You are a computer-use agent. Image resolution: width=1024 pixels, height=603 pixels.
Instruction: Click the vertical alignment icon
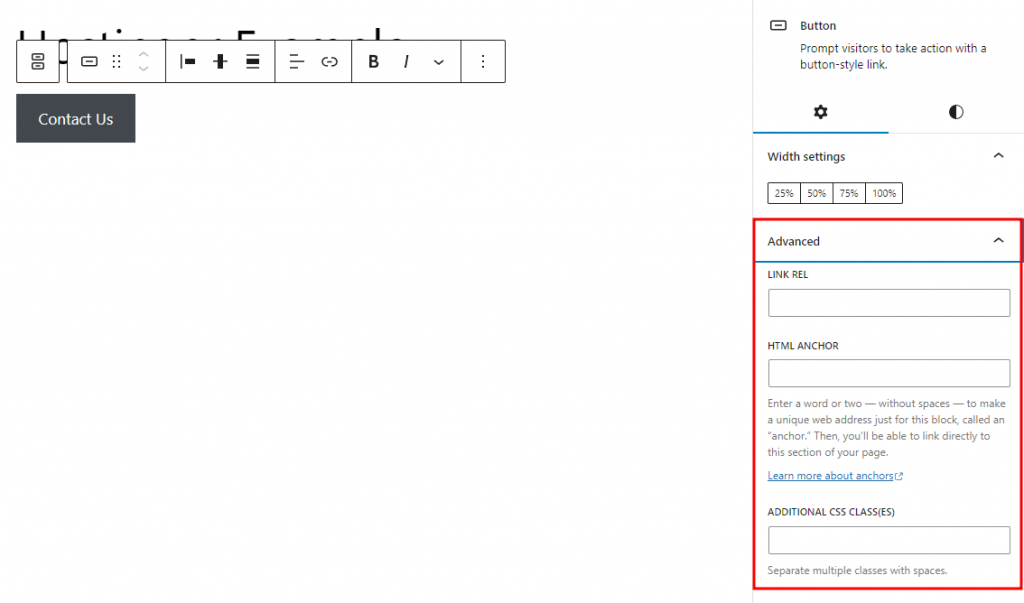(x=220, y=61)
